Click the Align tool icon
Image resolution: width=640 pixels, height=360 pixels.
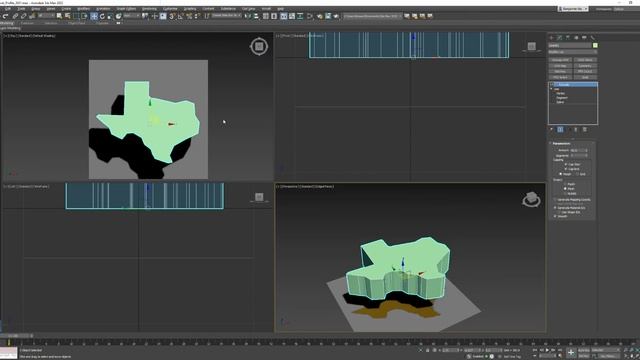[256, 16]
